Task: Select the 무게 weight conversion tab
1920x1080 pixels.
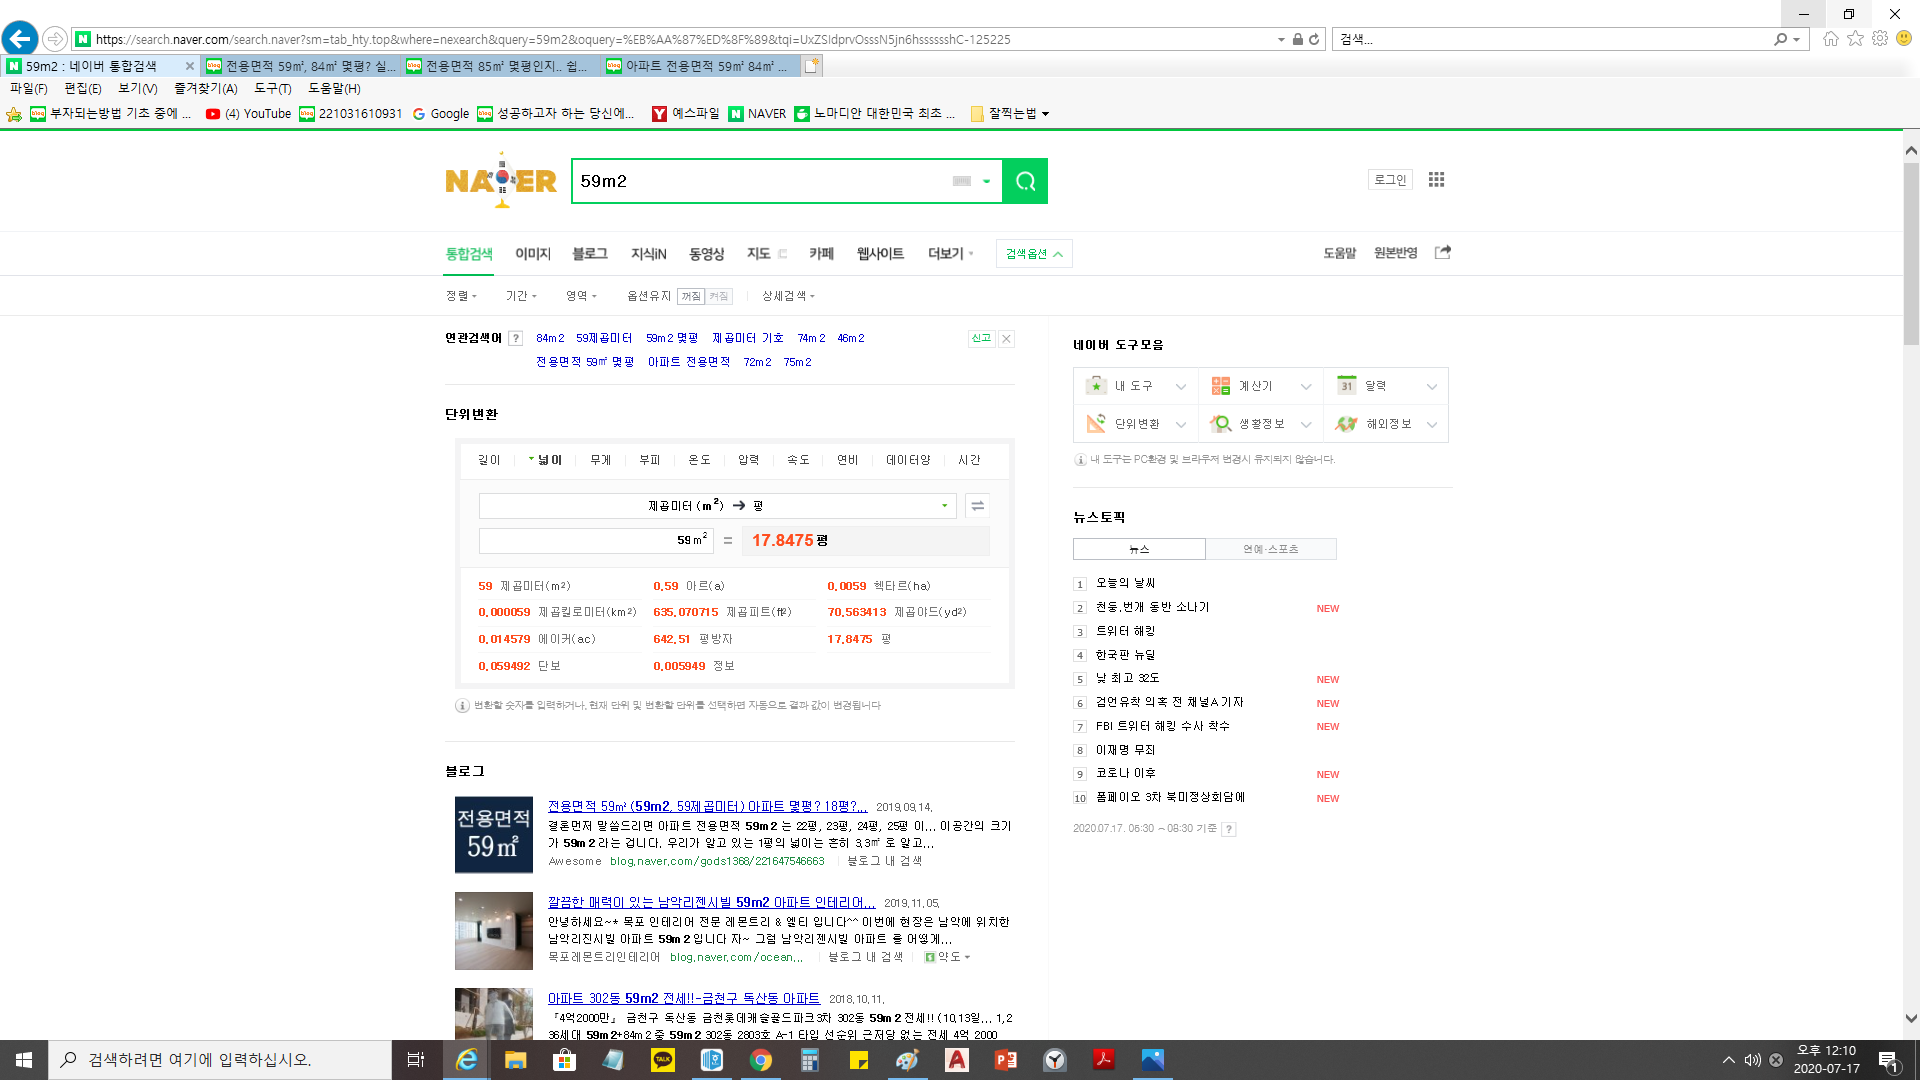Action: tap(600, 460)
